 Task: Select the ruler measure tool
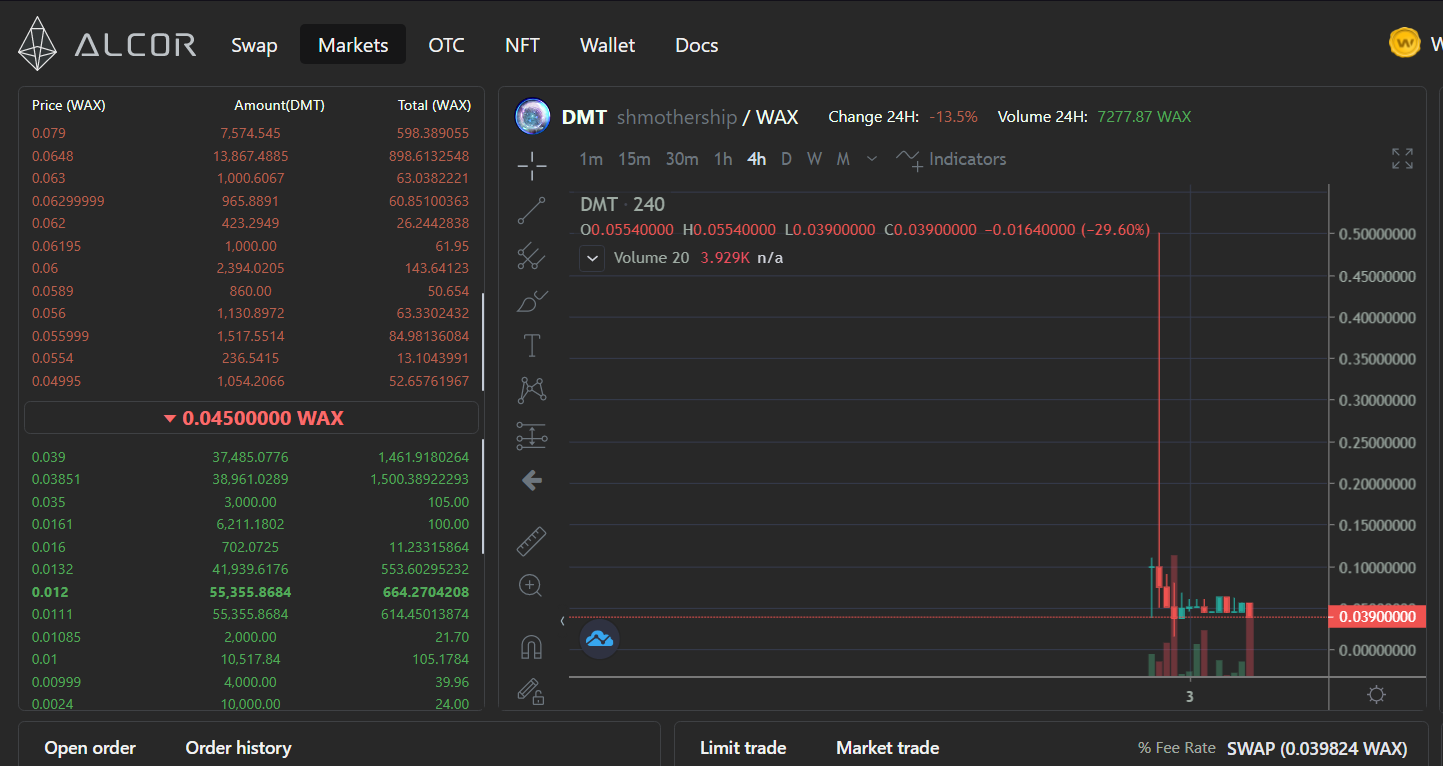tap(532, 541)
